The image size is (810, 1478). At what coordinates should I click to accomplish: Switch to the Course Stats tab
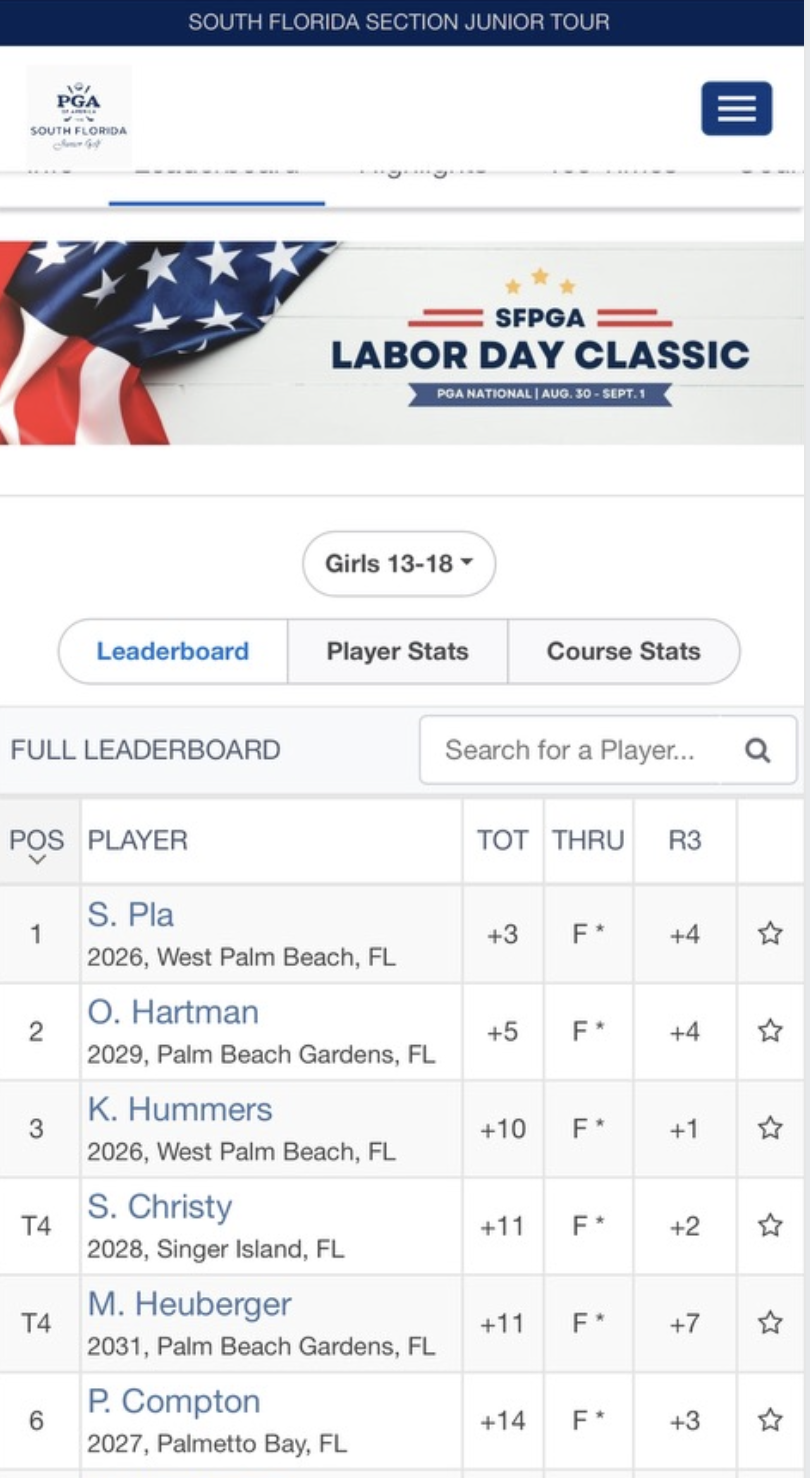(623, 651)
